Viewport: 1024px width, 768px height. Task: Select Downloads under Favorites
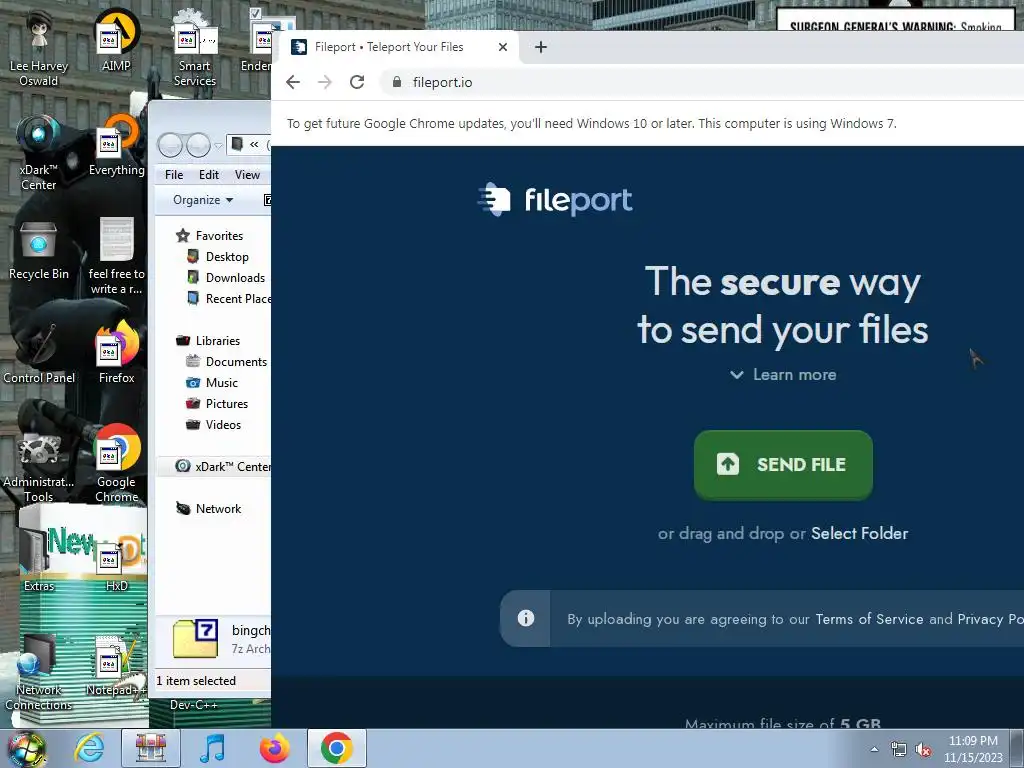(226, 278)
